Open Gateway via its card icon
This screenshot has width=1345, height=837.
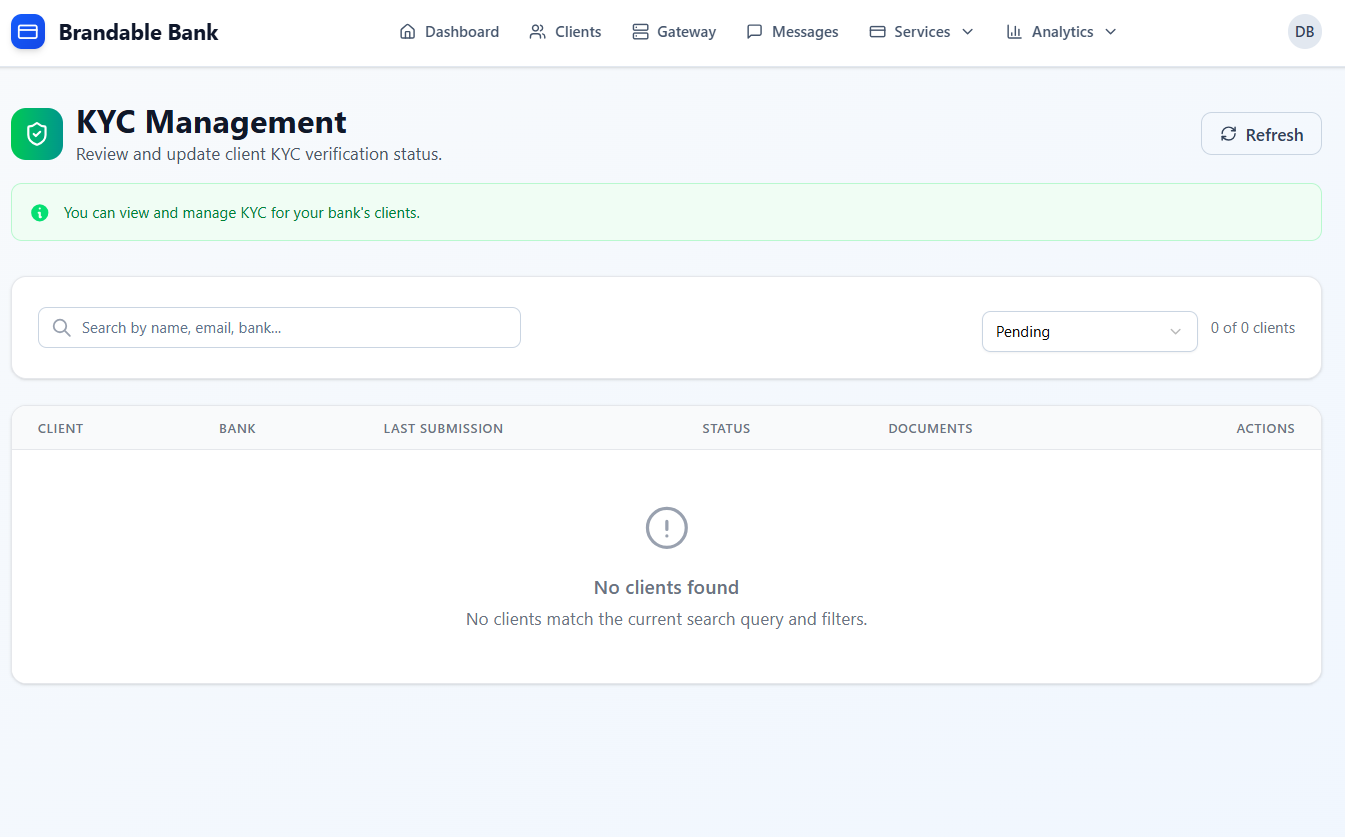640,31
